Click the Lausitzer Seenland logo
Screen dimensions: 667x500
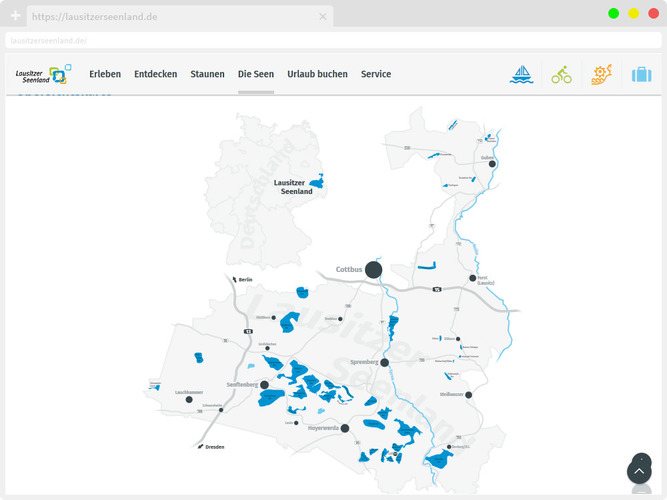43,75
